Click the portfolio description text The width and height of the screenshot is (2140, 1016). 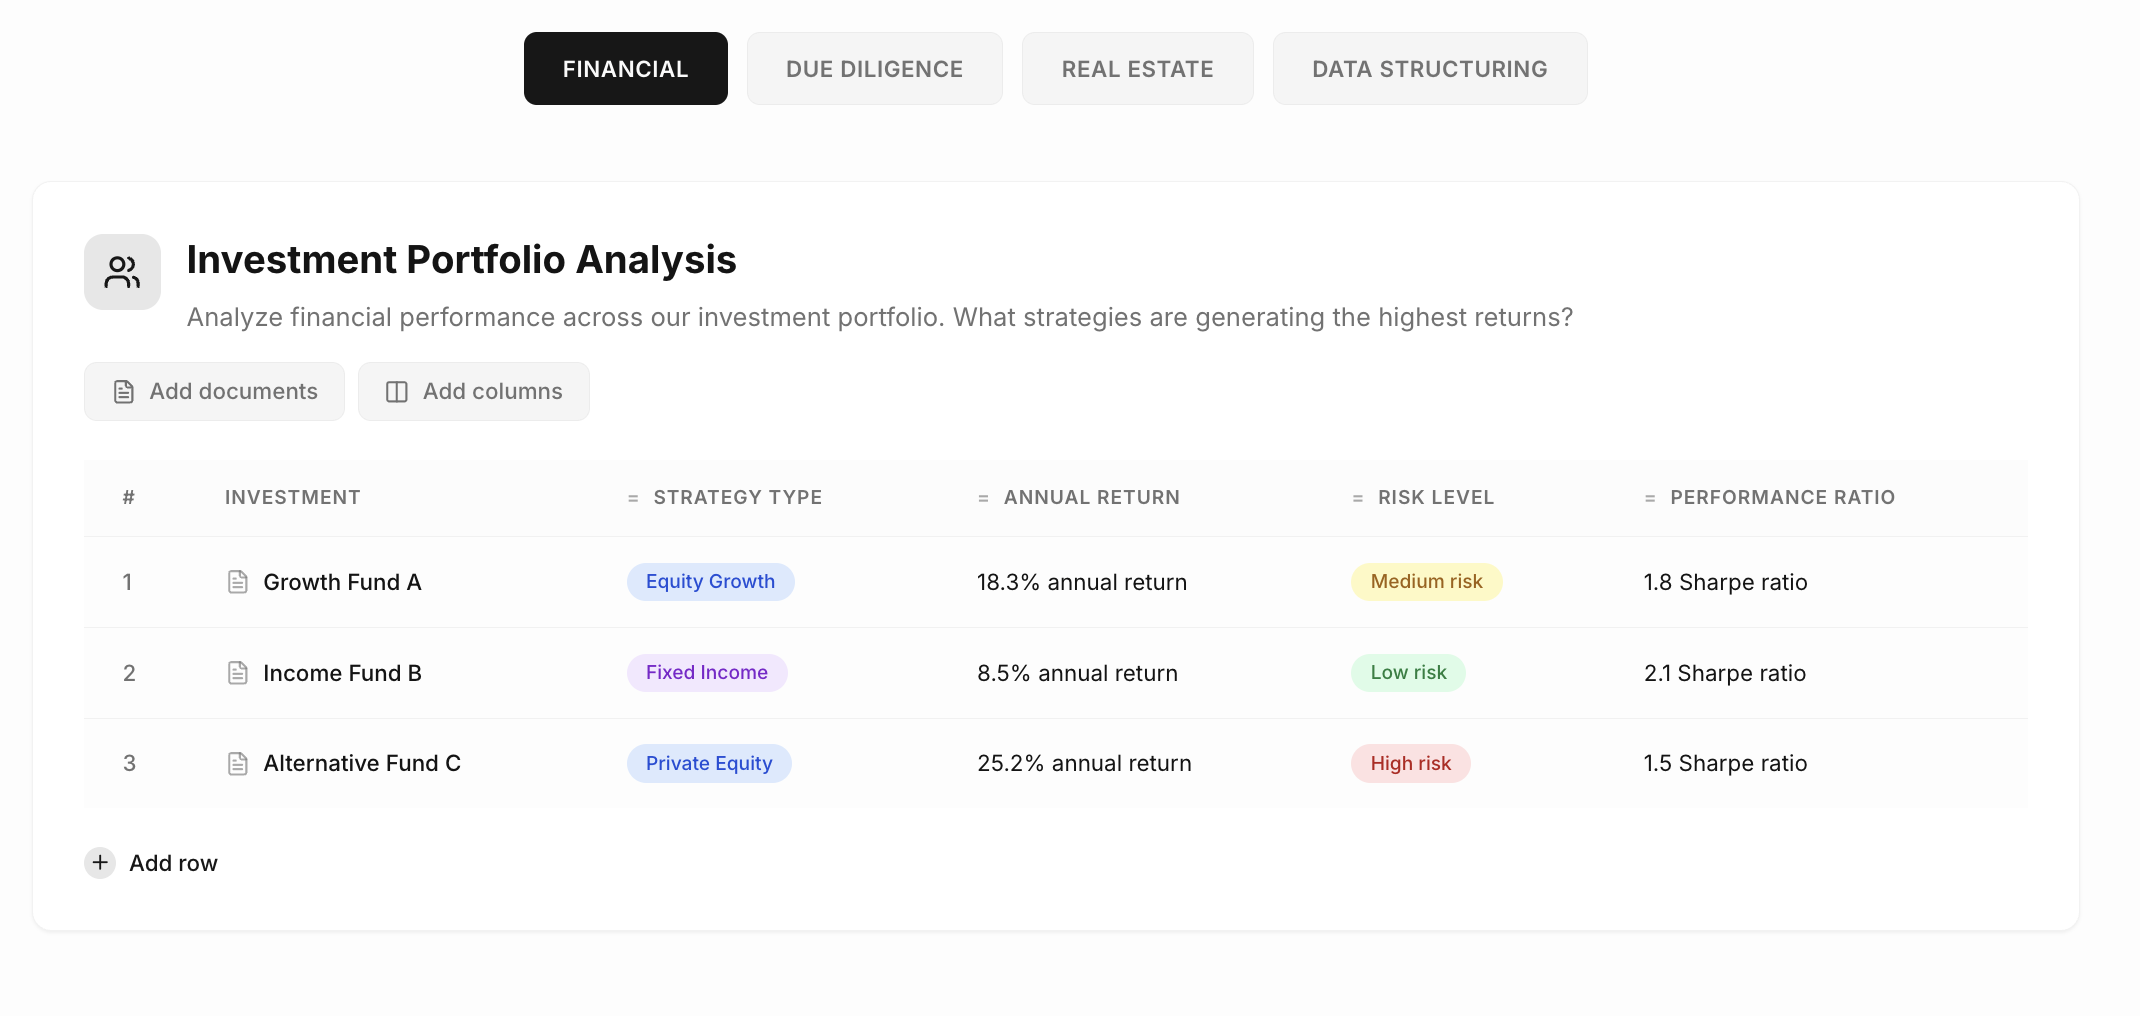tap(880, 317)
